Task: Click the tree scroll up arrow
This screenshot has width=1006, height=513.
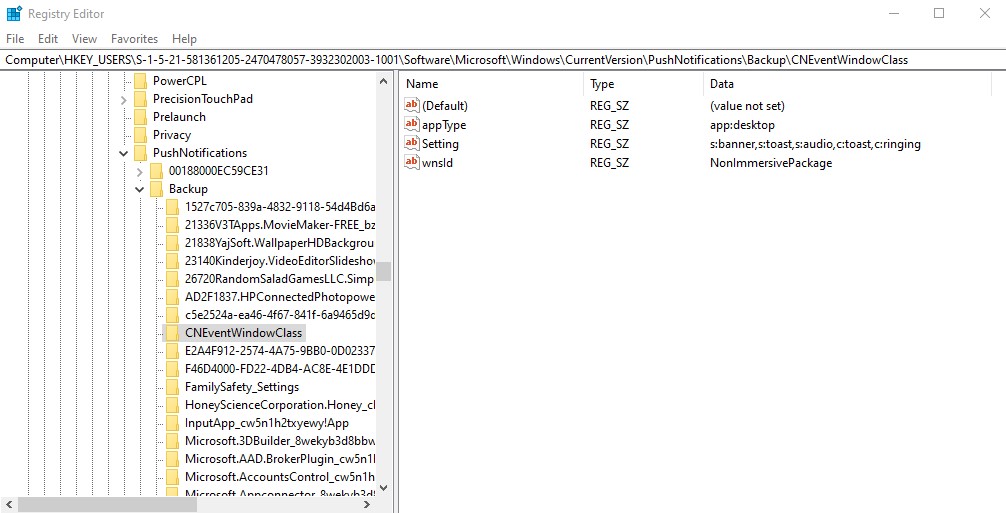Action: click(x=384, y=81)
